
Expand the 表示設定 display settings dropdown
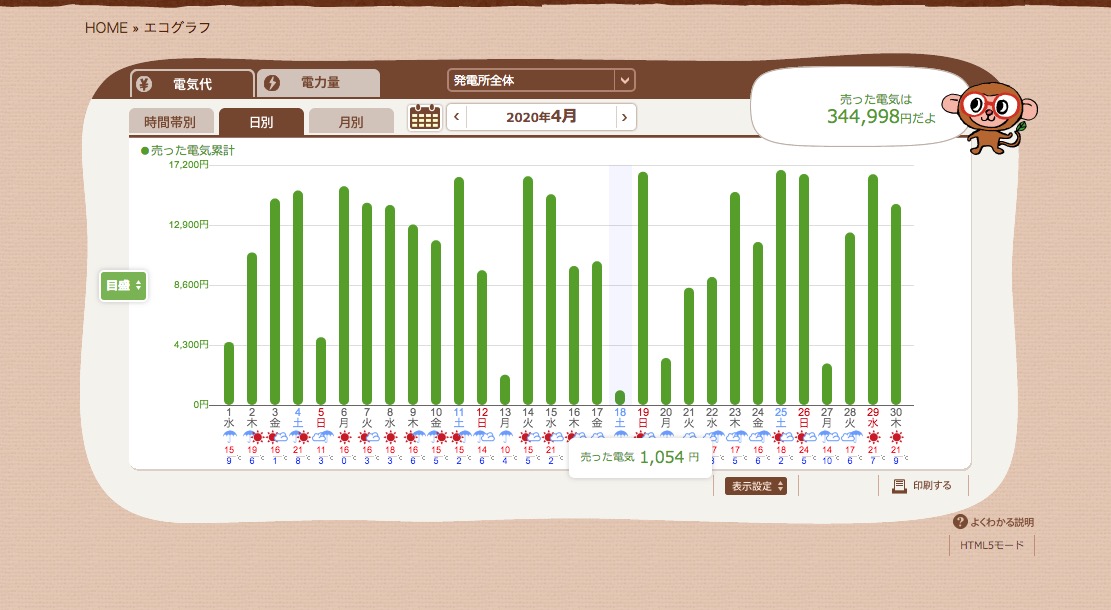click(755, 486)
